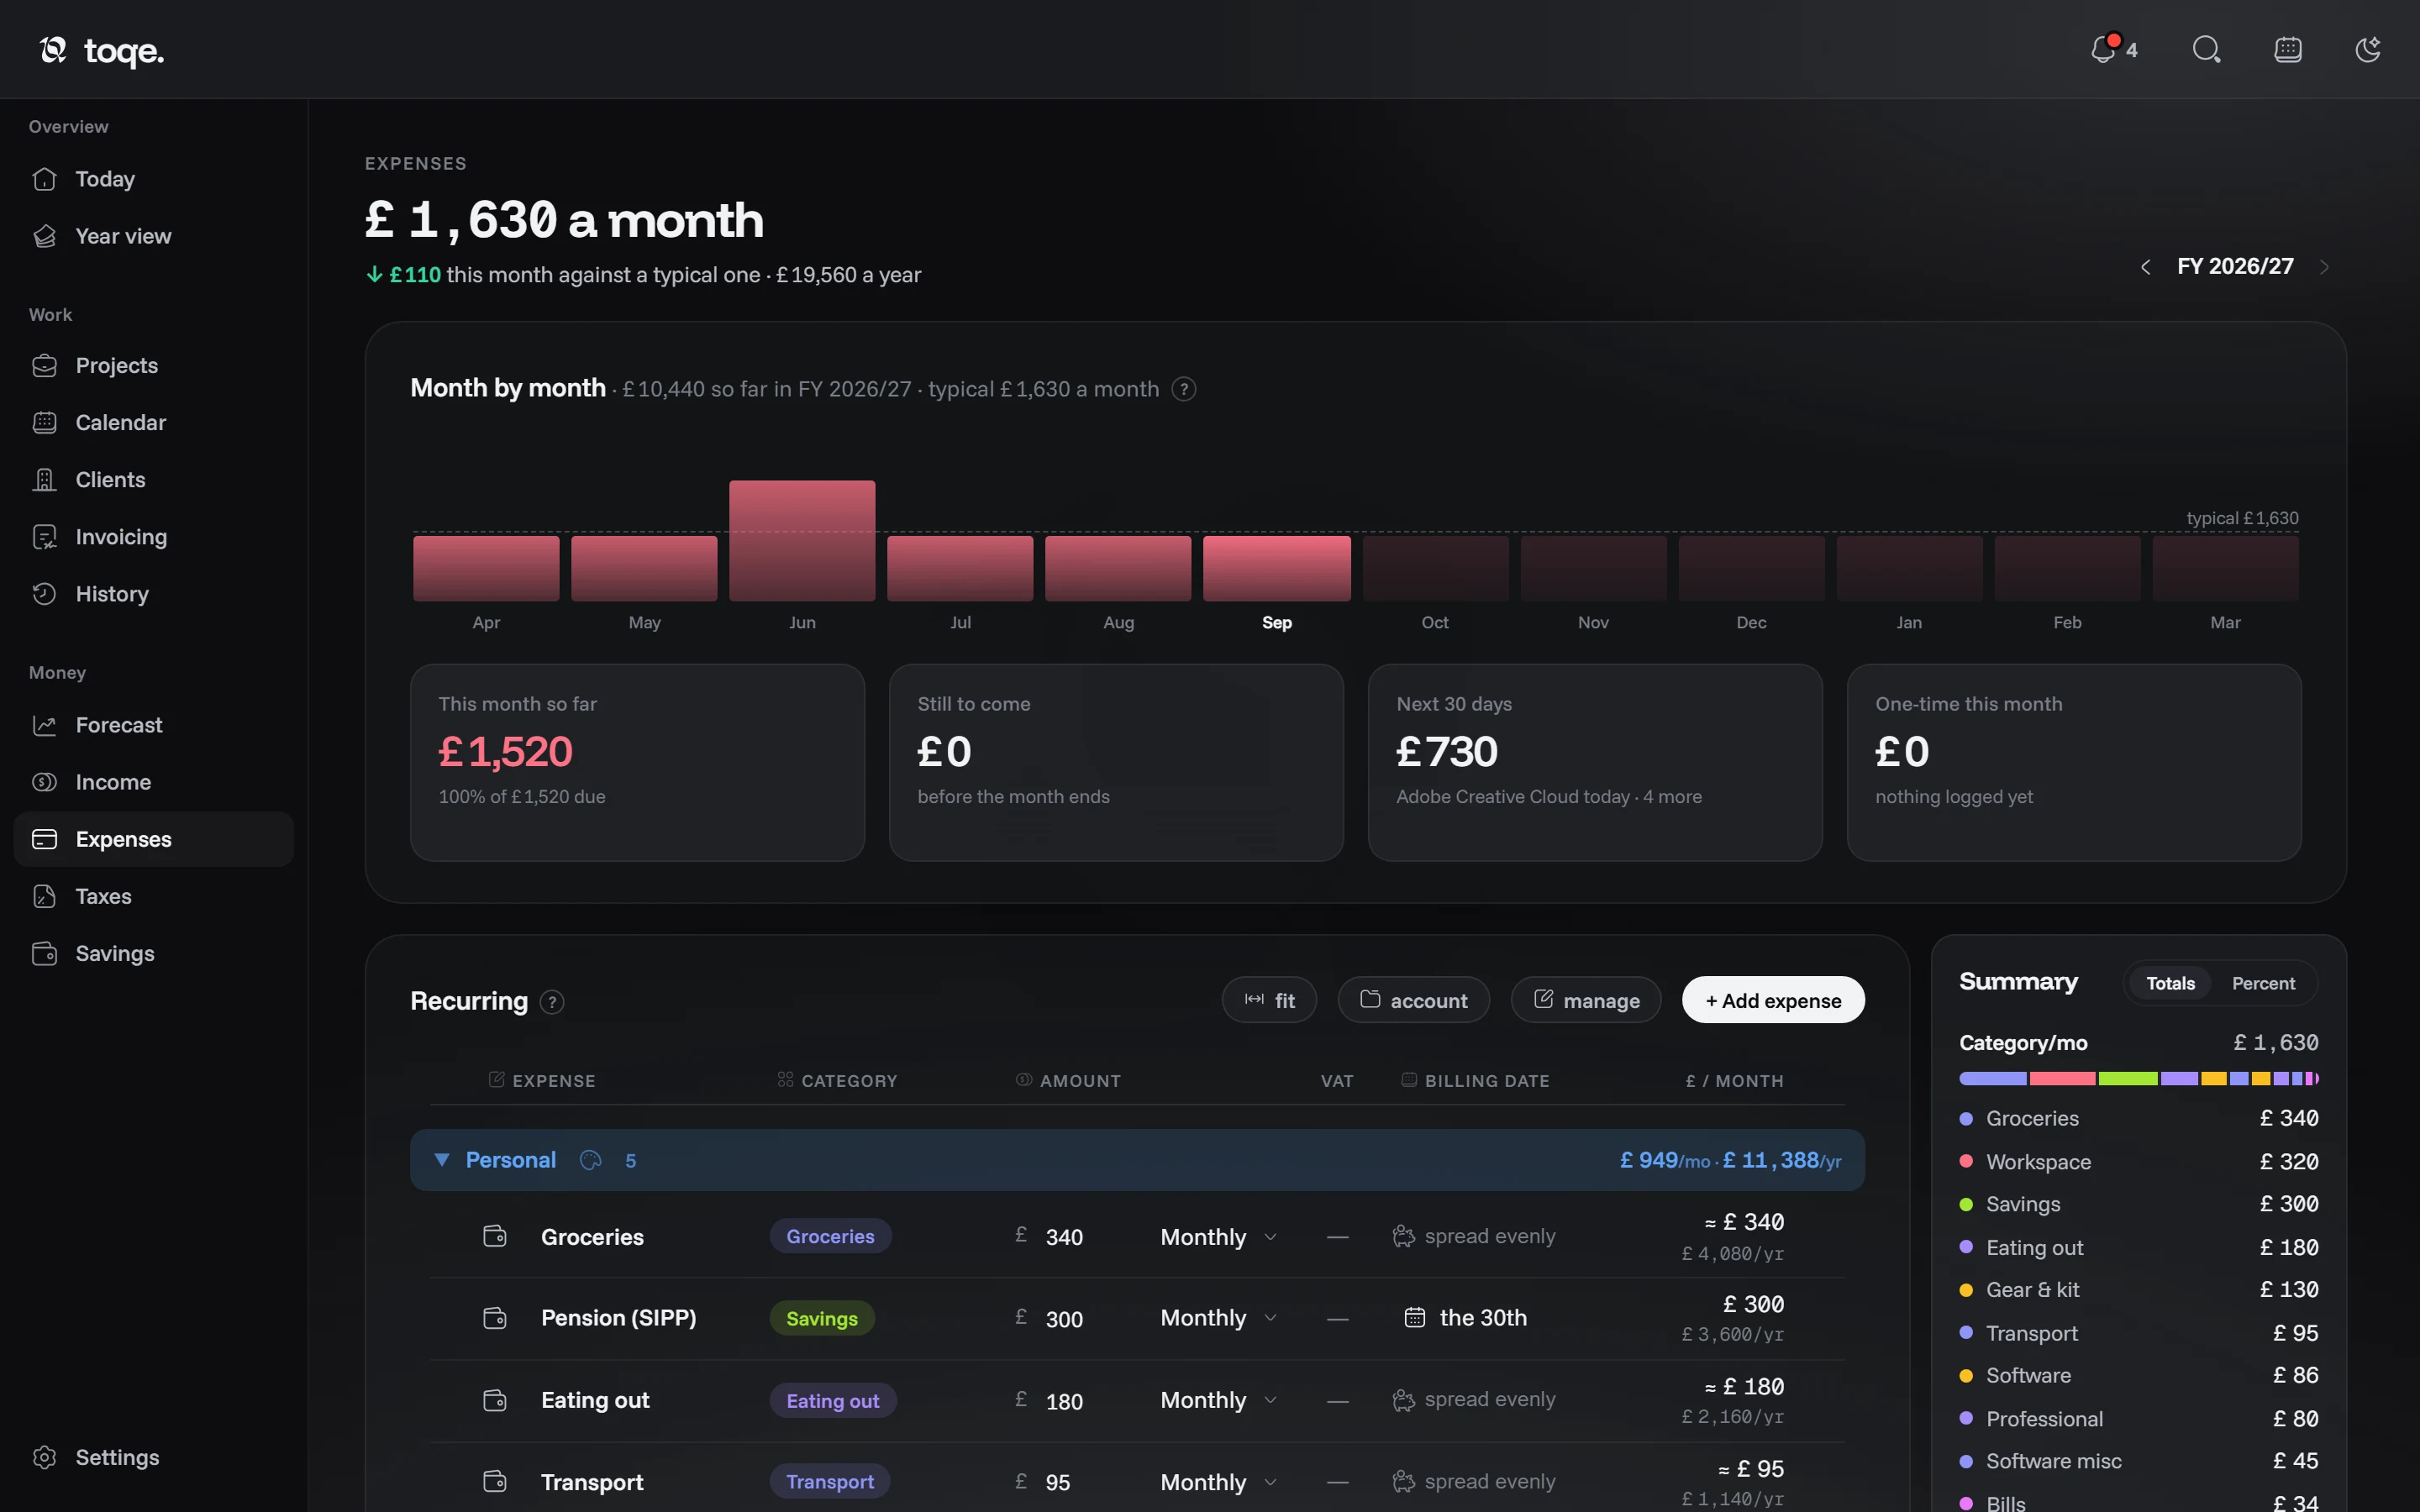Image resolution: width=2420 pixels, height=1512 pixels.
Task: Open the calendar icon in top bar
Action: click(2288, 49)
